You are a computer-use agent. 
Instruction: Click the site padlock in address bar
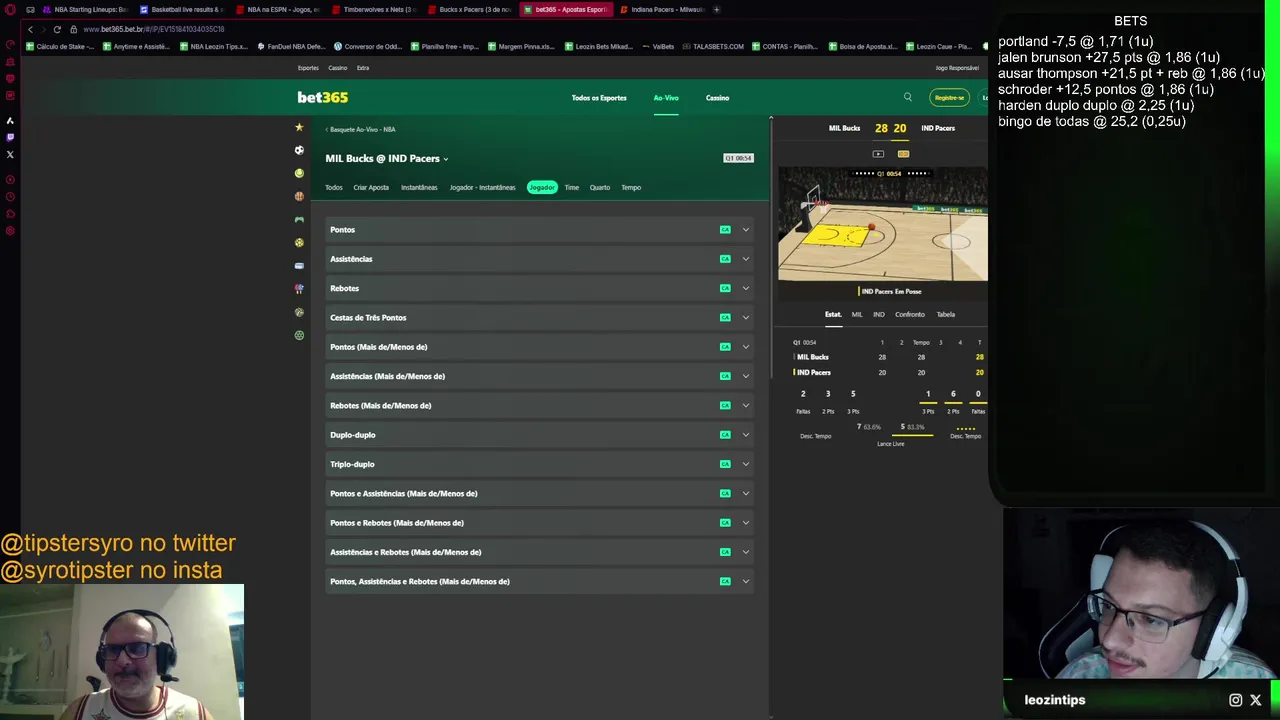point(74,29)
